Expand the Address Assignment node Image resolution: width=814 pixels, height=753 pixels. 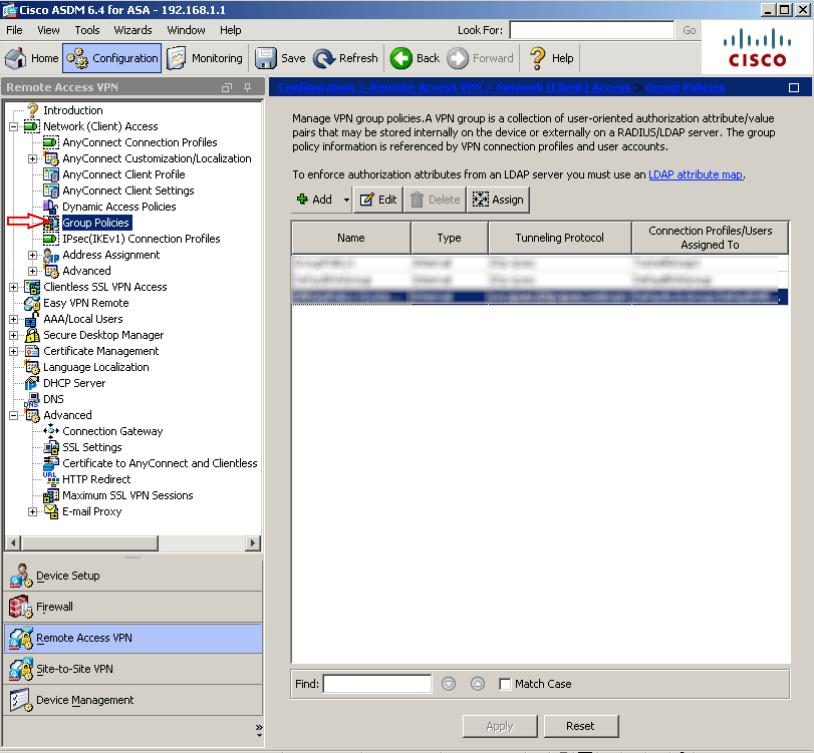pyautogui.click(x=33, y=255)
